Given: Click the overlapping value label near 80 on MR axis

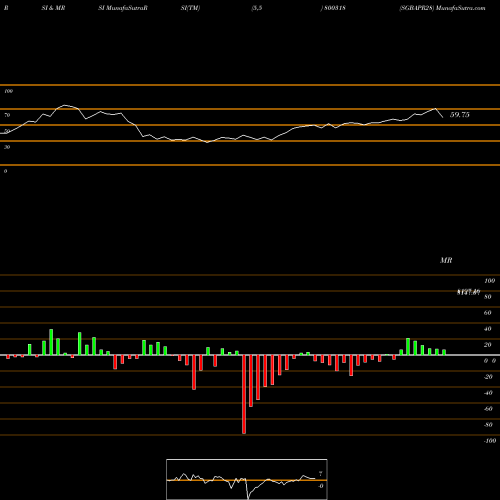Looking at the screenshot, I should [x=469, y=292].
